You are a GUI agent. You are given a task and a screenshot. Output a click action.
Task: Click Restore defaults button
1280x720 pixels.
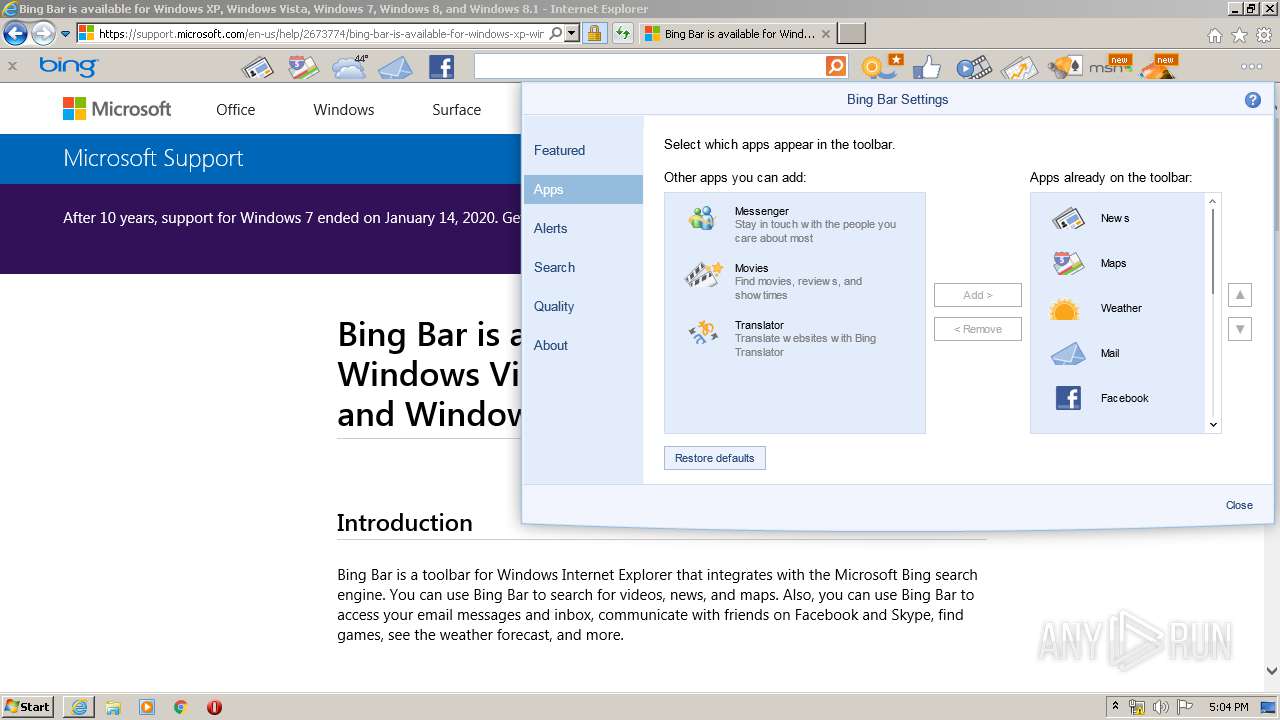pyautogui.click(x=715, y=458)
